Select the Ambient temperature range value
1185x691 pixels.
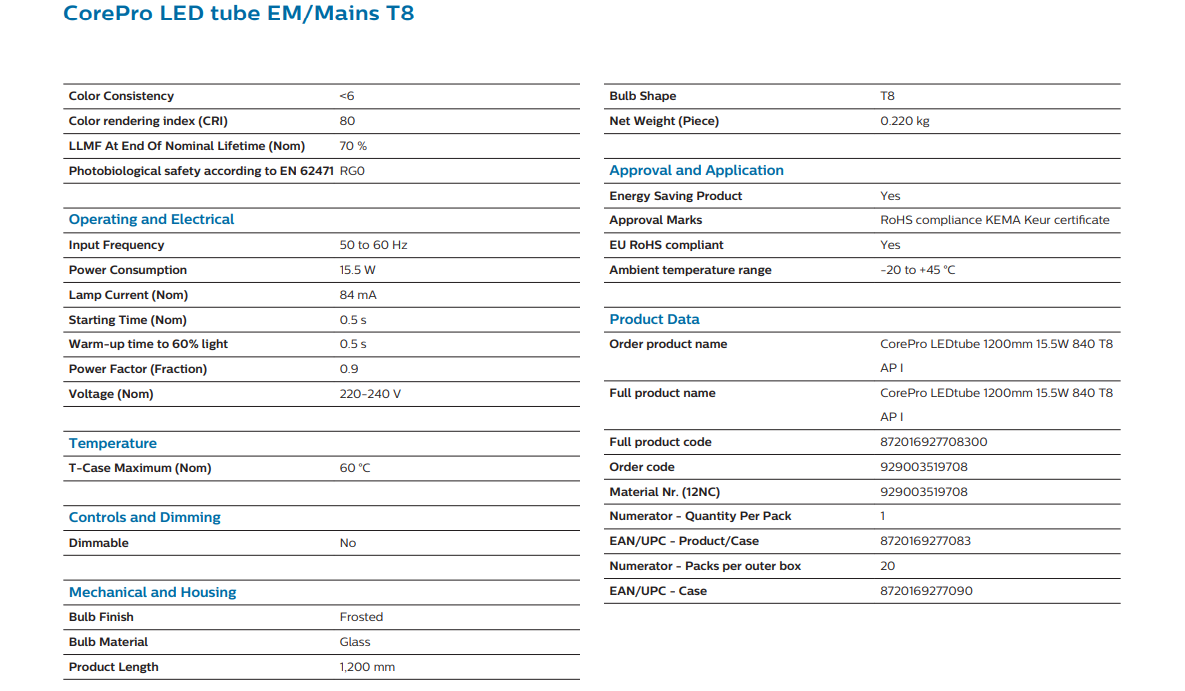pyautogui.click(x=917, y=270)
